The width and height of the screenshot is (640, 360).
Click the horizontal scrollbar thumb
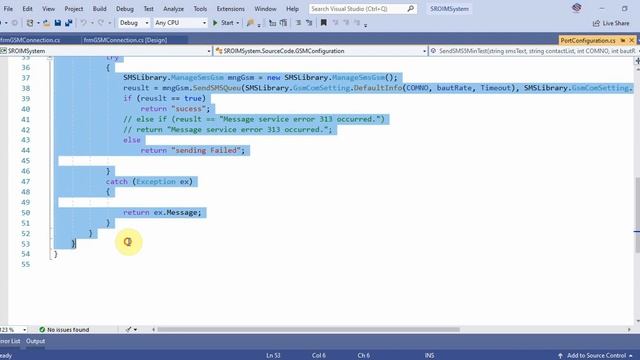(309, 329)
